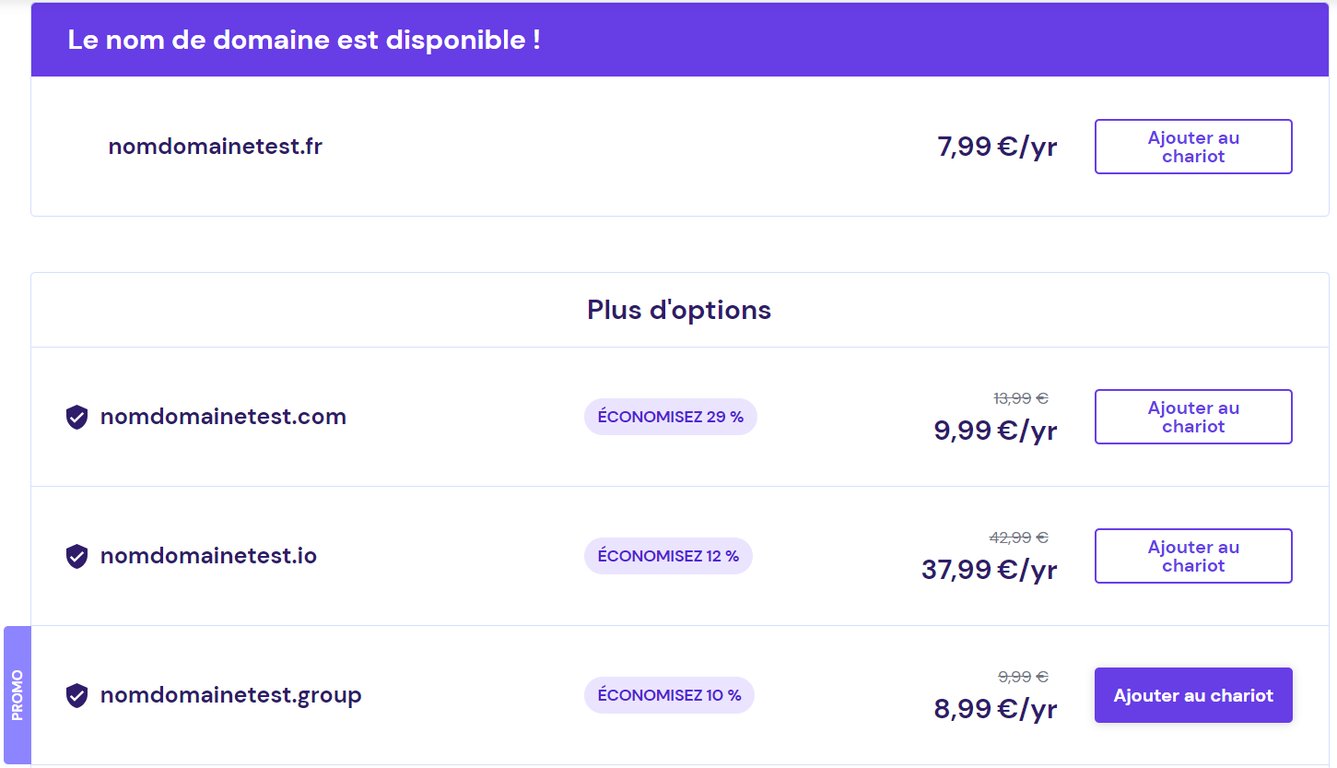Click the availability banner message
This screenshot has height=768, width=1337.
tap(303, 40)
